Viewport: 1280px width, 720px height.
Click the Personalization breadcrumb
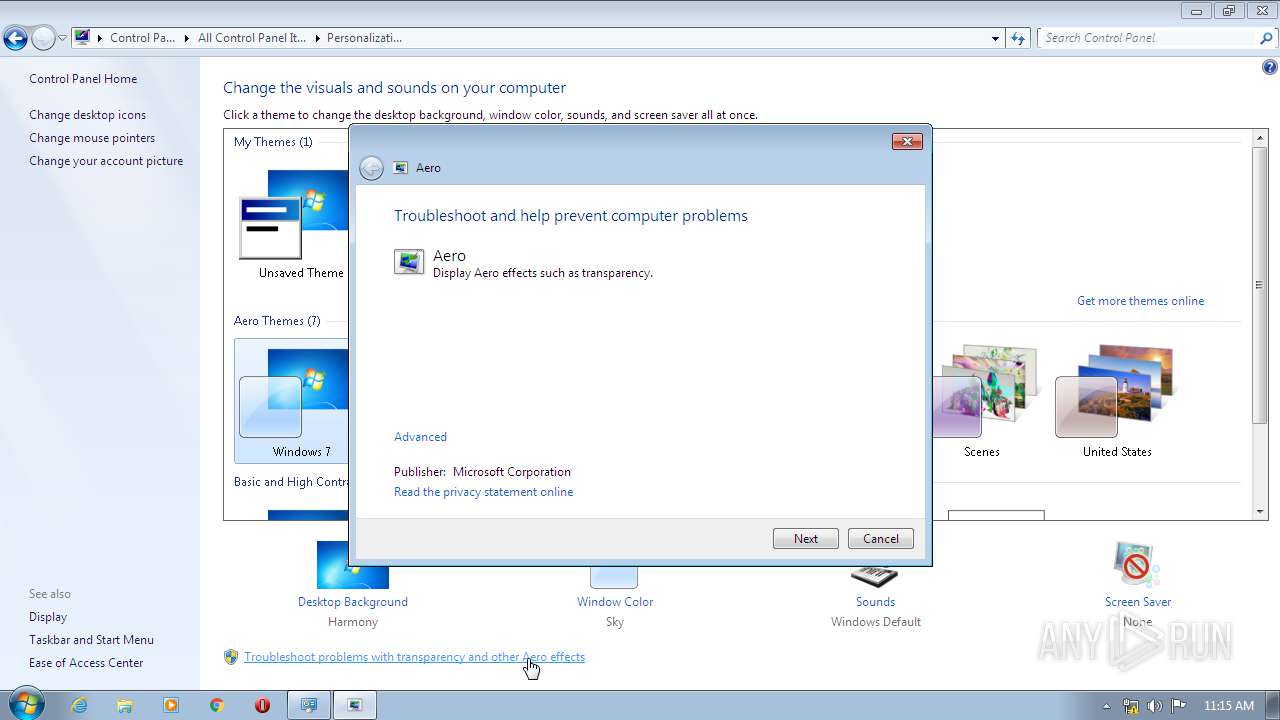[364, 38]
